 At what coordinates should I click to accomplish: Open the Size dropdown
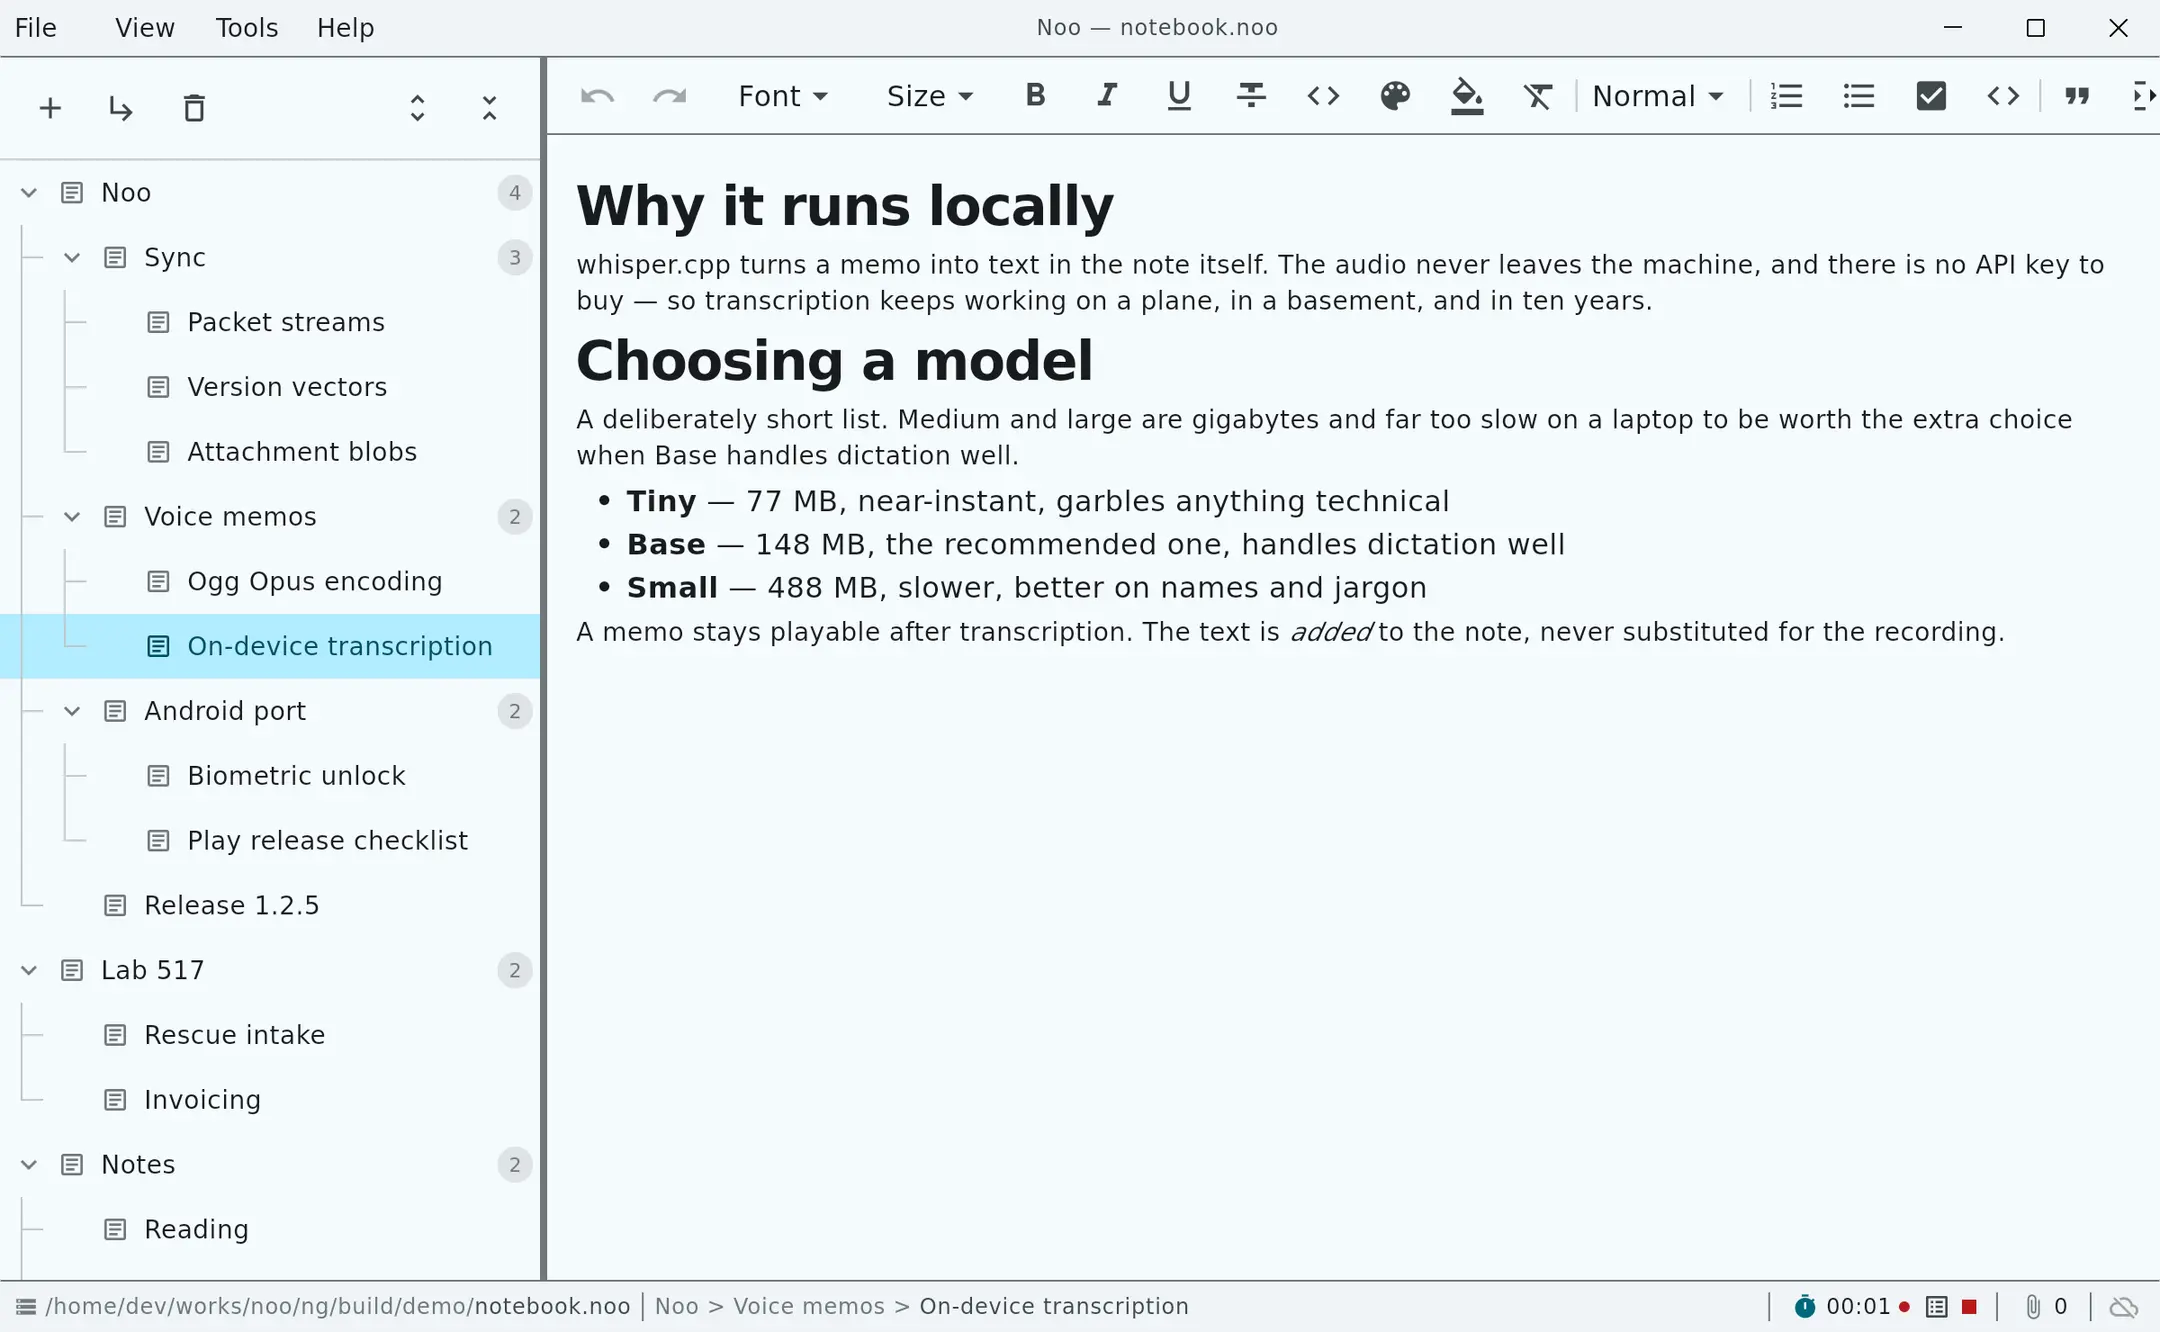[930, 96]
